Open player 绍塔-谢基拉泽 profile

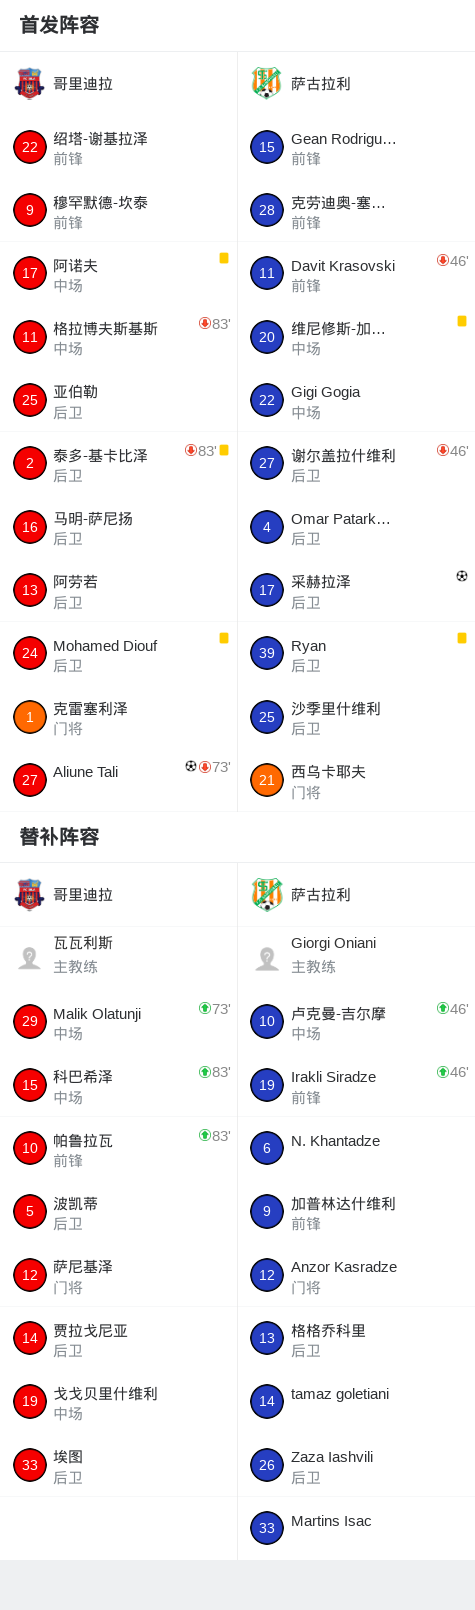coord(118,147)
